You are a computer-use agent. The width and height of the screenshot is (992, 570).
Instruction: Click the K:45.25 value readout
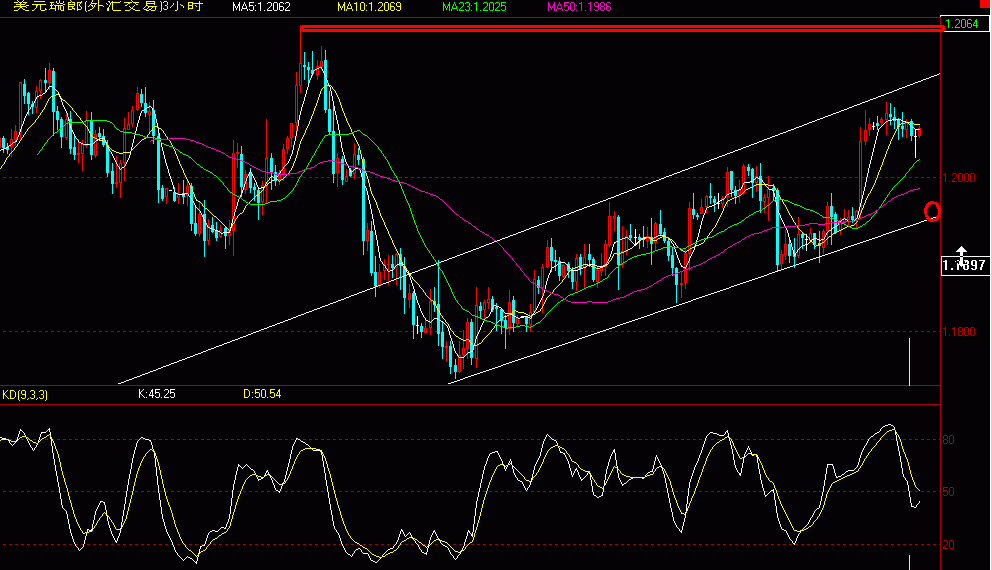pyautogui.click(x=156, y=395)
